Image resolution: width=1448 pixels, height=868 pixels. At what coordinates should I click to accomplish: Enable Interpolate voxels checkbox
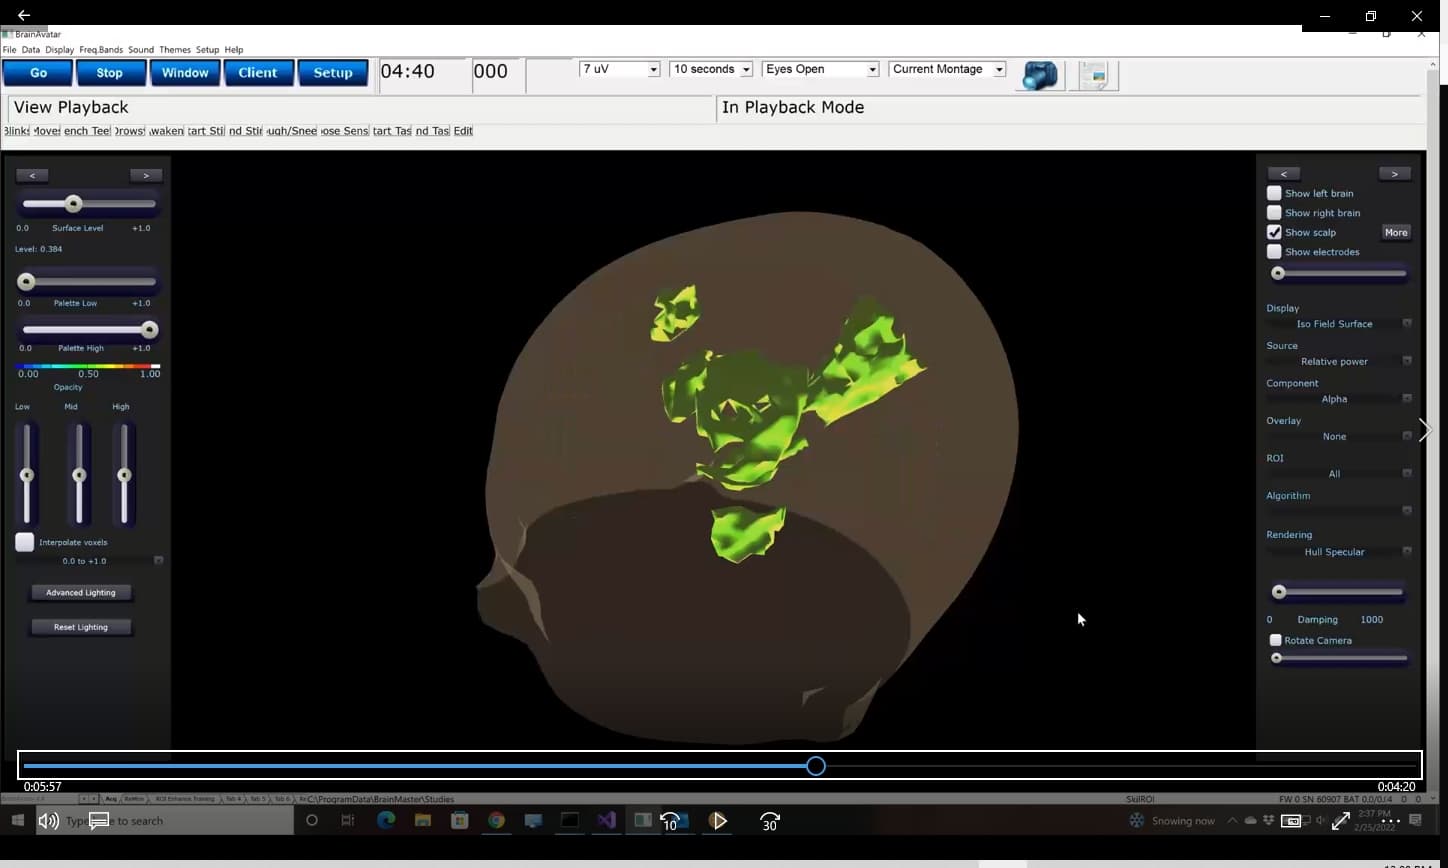point(25,542)
